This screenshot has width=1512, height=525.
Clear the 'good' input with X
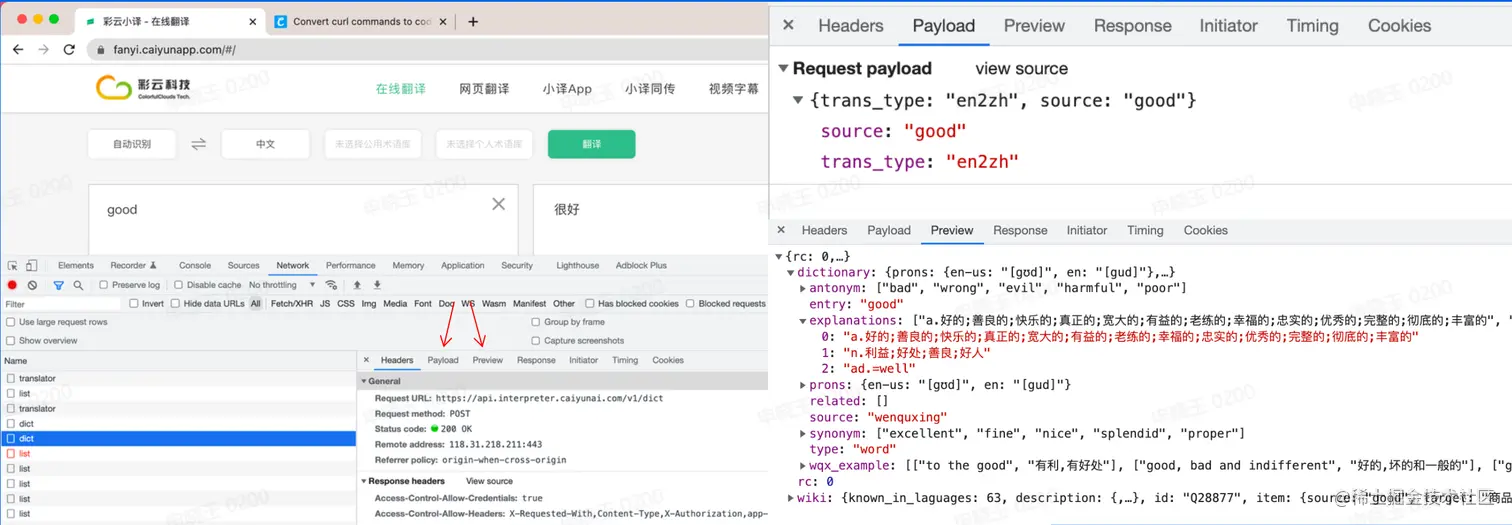tap(498, 204)
